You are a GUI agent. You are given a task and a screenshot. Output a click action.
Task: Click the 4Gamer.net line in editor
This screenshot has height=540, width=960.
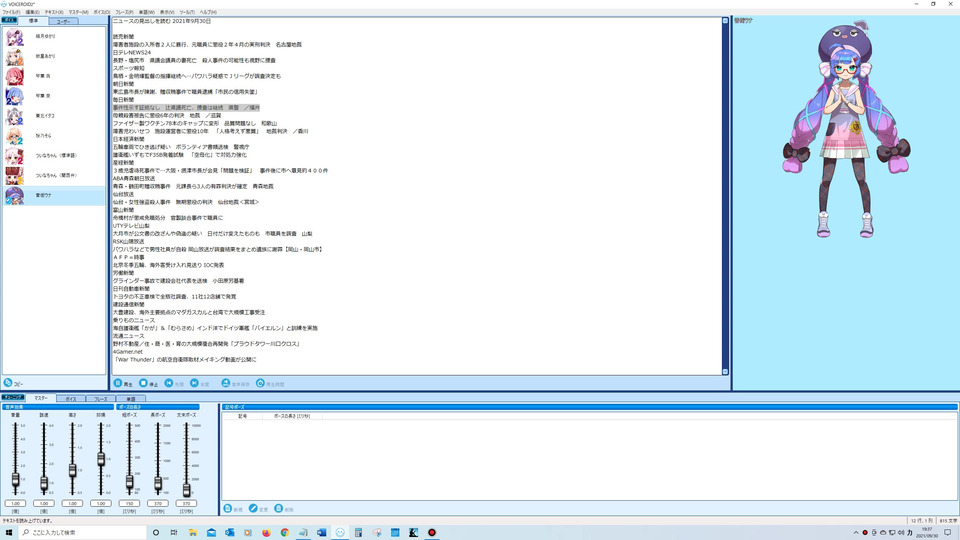128,352
